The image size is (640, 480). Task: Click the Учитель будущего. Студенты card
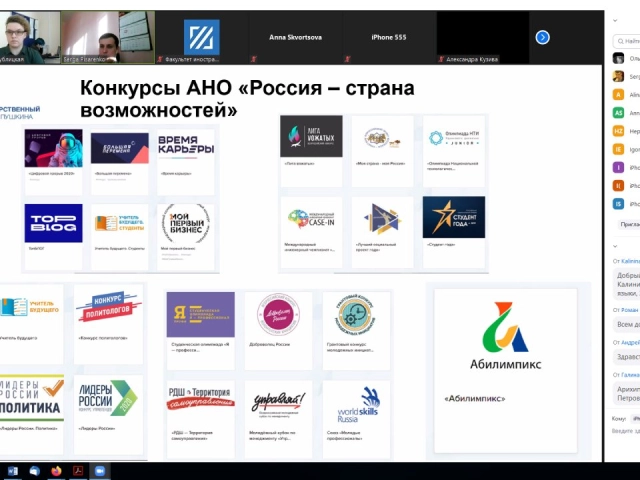pyautogui.click(x=120, y=237)
